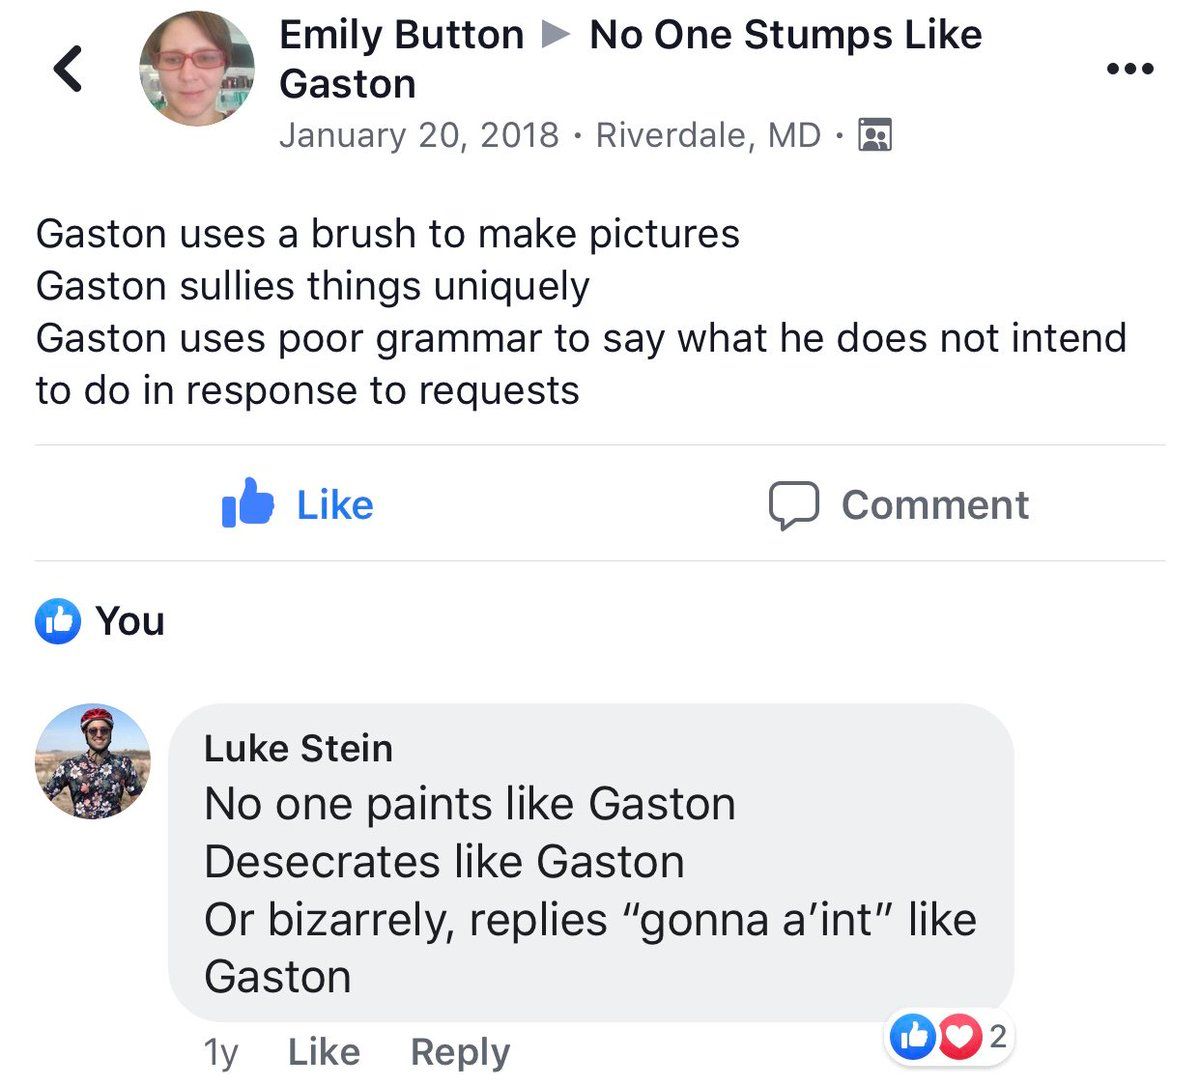1200x1086 pixels.
Task: Reply to Luke Stein's comment
Action: click(460, 1051)
